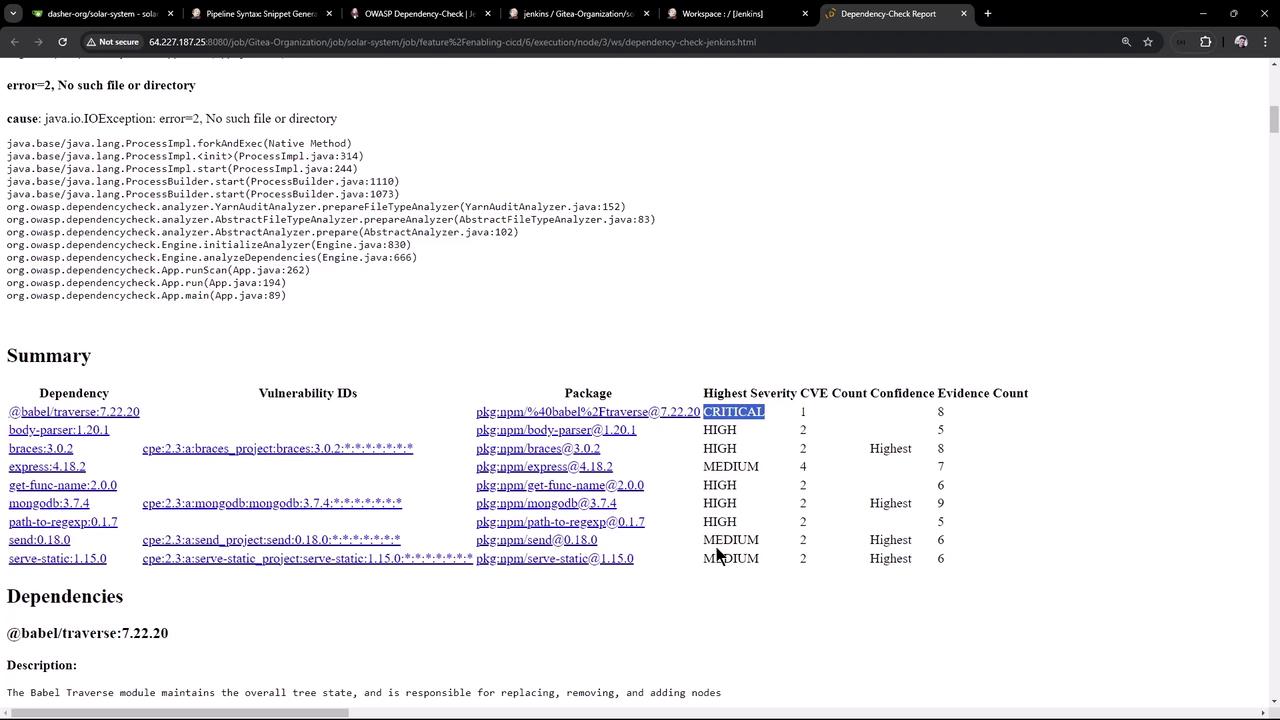Open pkg:npm/send@0.18.0 package link
This screenshot has height=720, width=1280.
536,540
